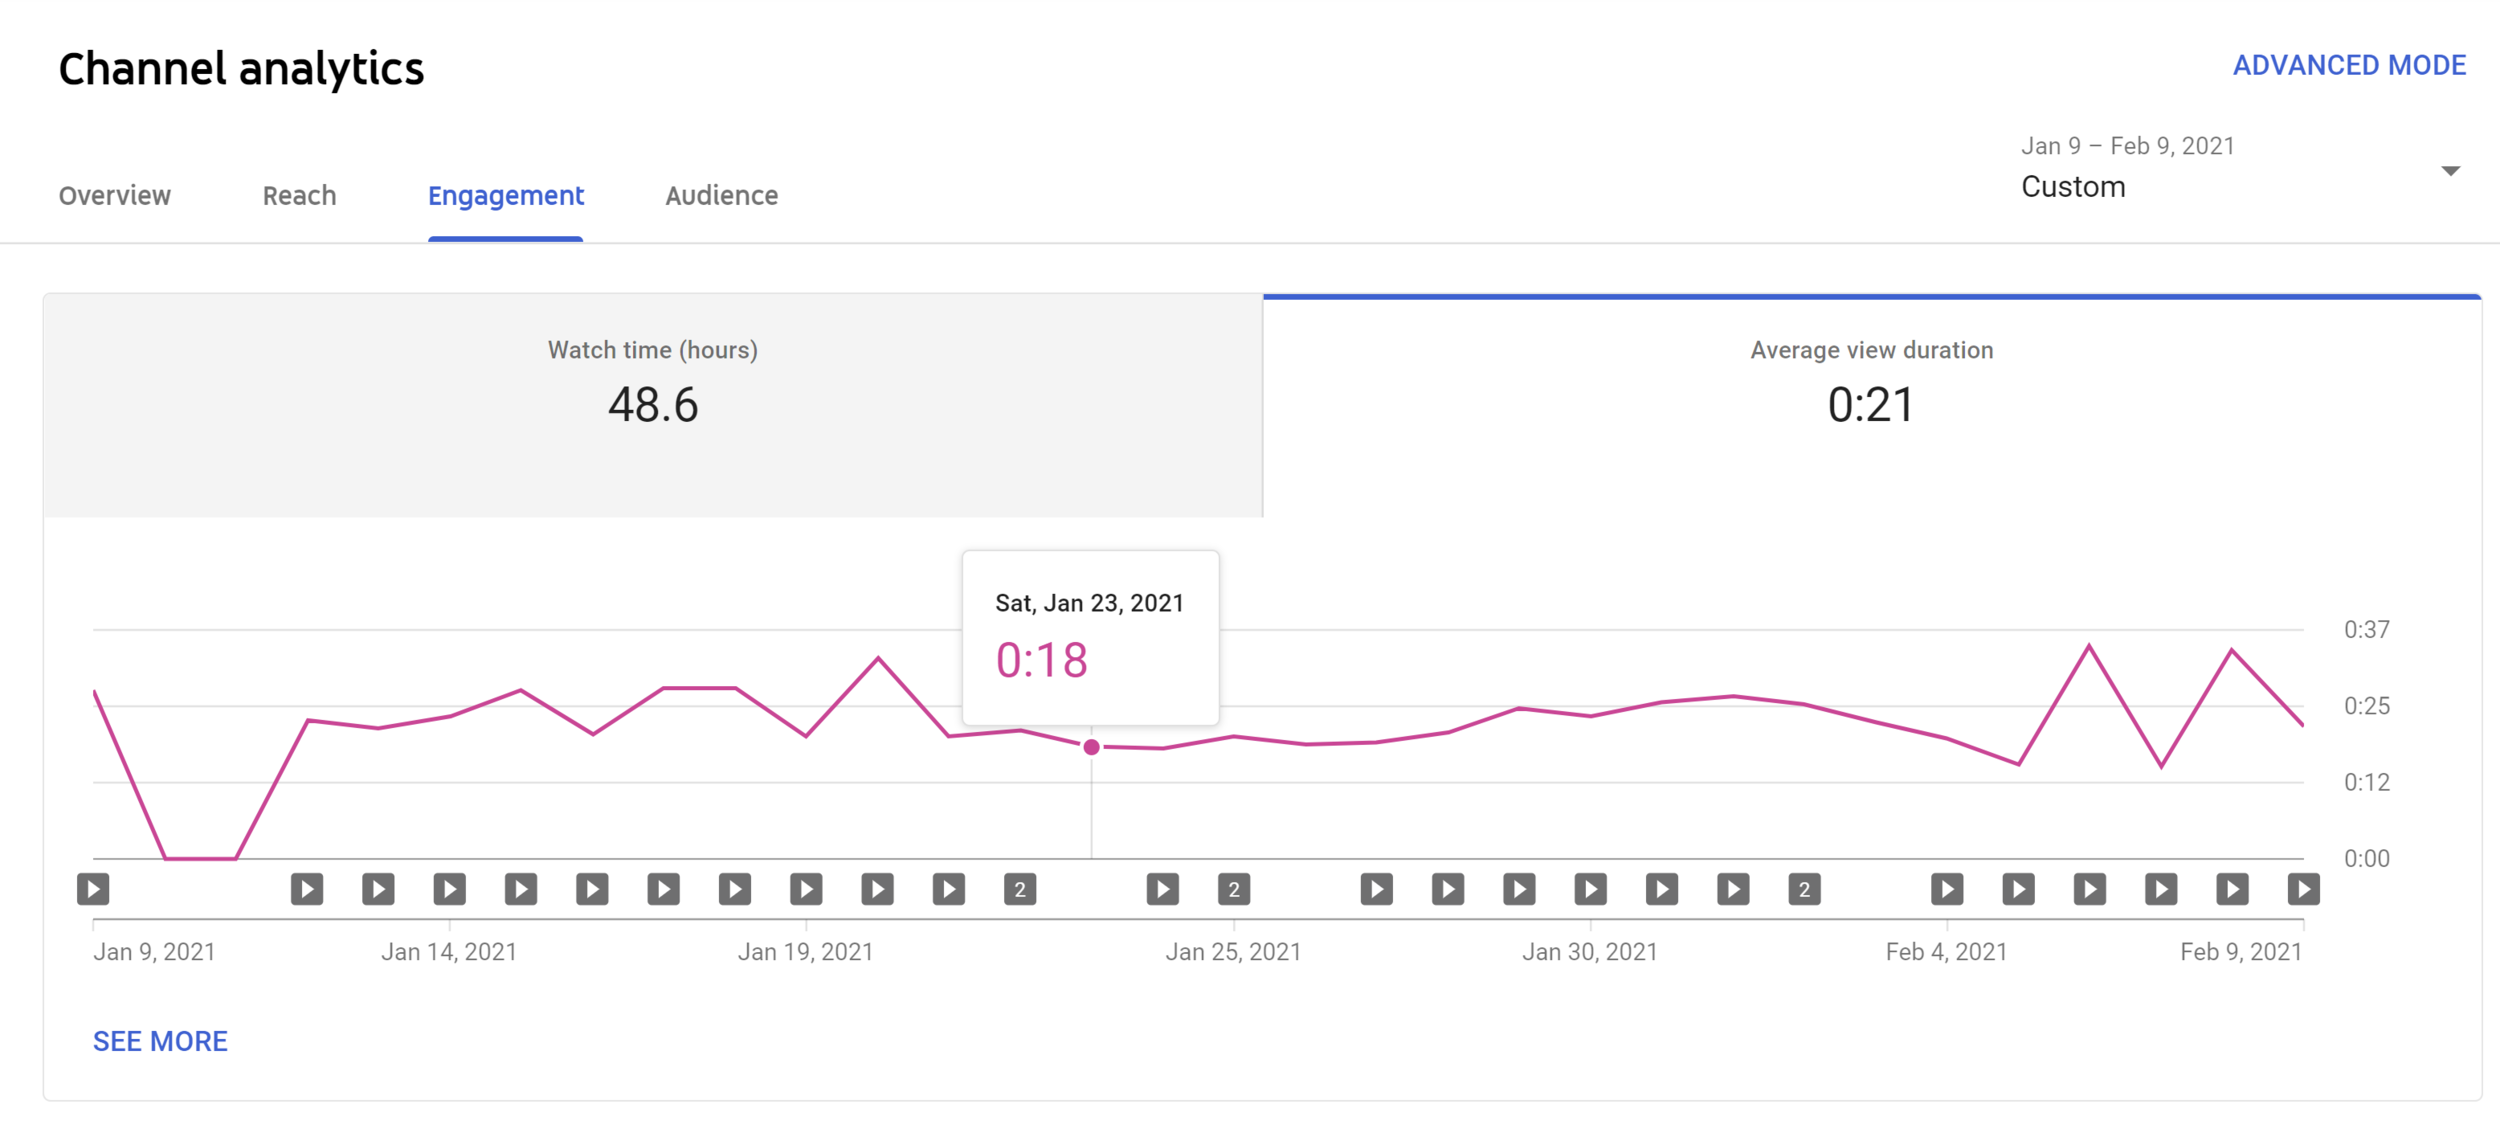Screen dimensions: 2500x1141
Task: Open the video marker above Jan 30, 2021
Action: pyautogui.click(x=1591, y=889)
